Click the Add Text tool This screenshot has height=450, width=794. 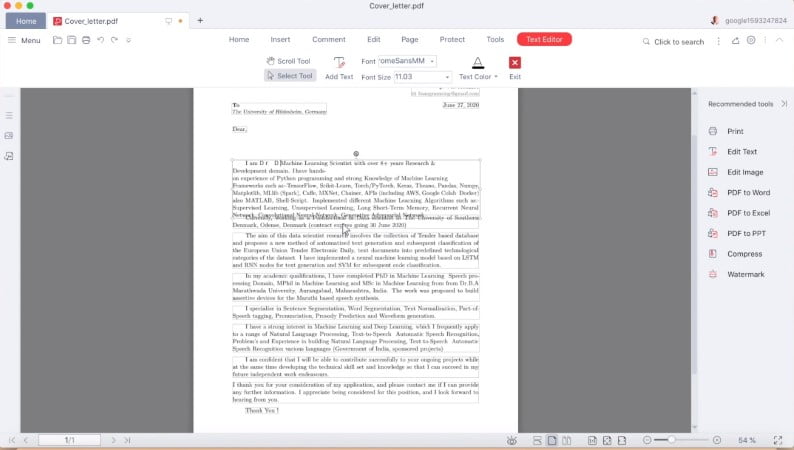coord(339,68)
